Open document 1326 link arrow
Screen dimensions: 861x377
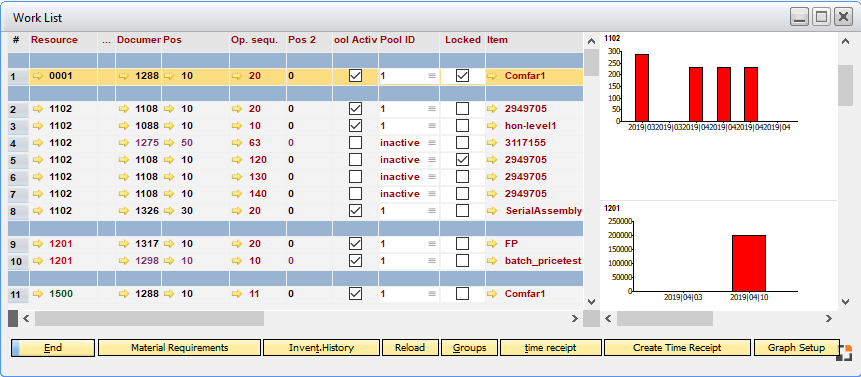pyautogui.click(x=125, y=211)
